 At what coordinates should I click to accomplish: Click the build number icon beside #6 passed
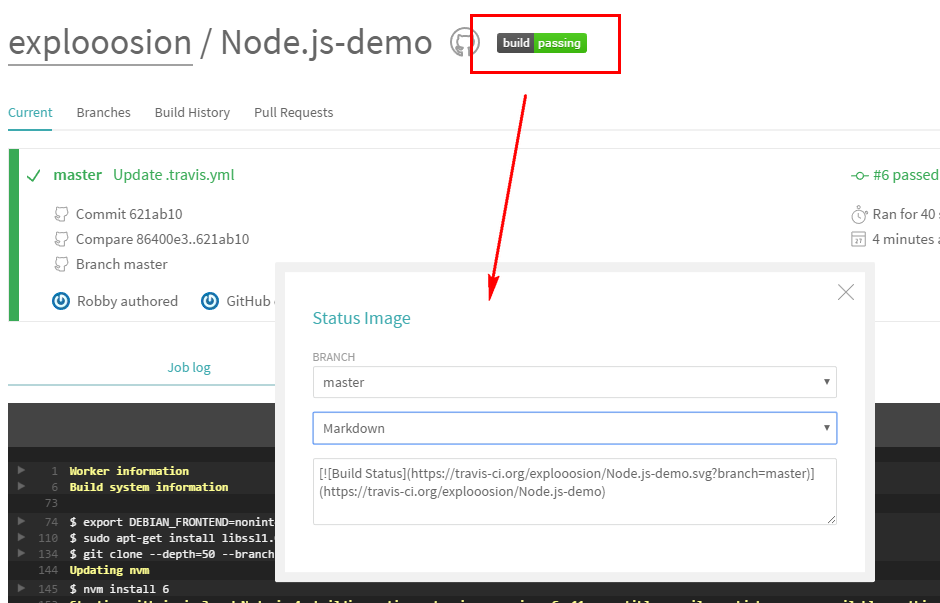[860, 176]
